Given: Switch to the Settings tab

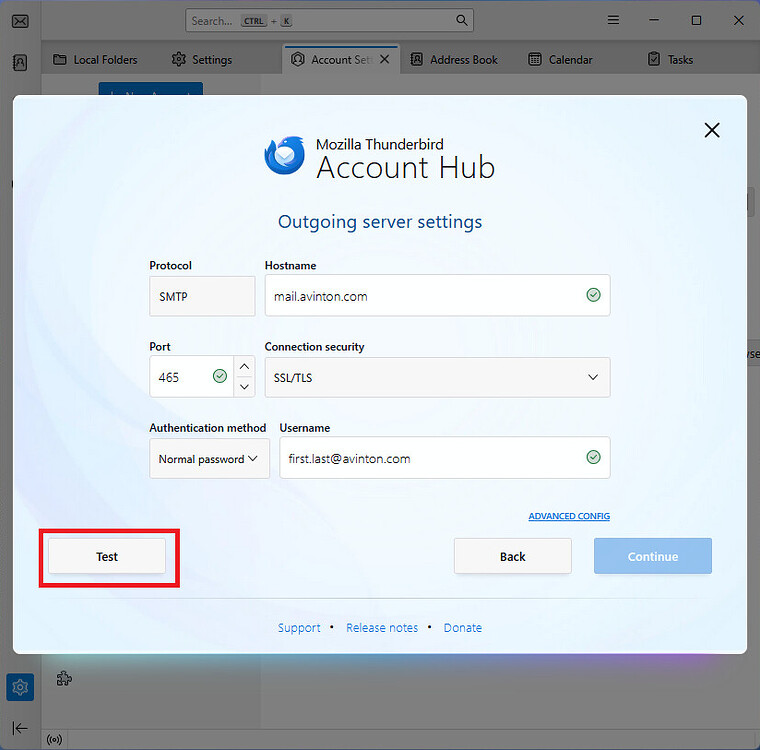Looking at the screenshot, I should [202, 60].
